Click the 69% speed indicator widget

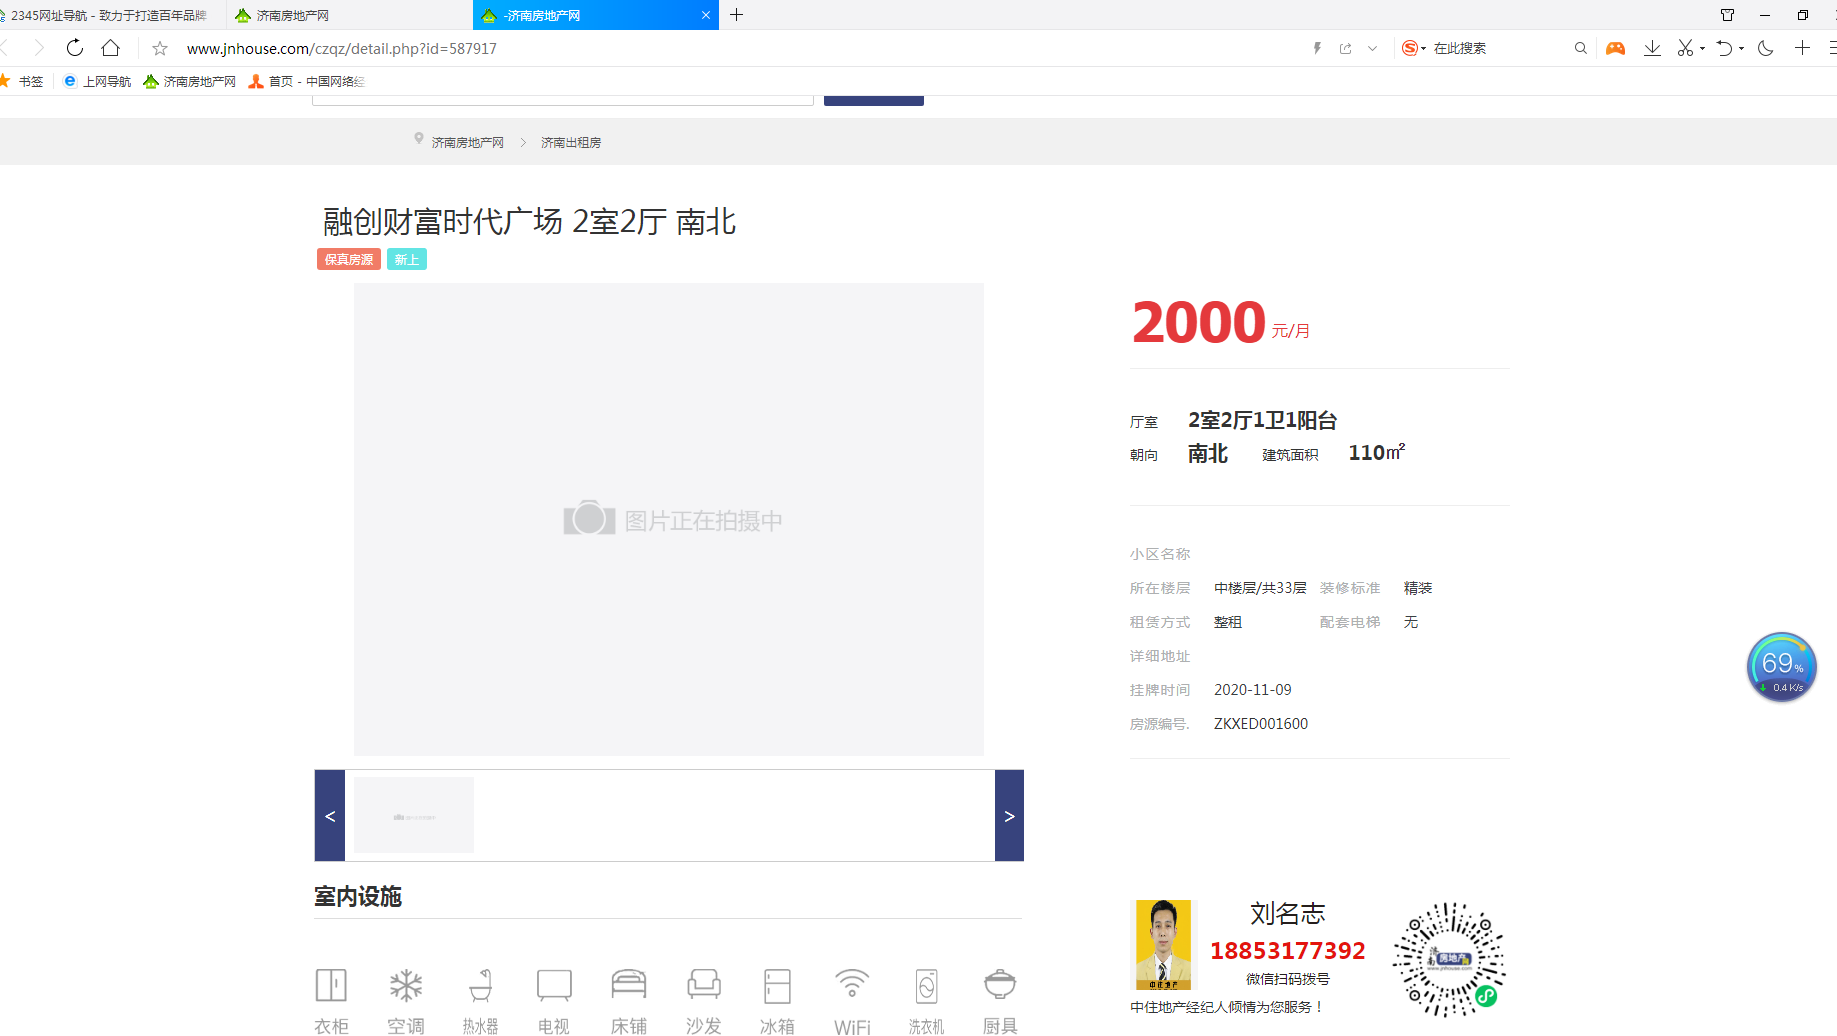tap(1781, 666)
